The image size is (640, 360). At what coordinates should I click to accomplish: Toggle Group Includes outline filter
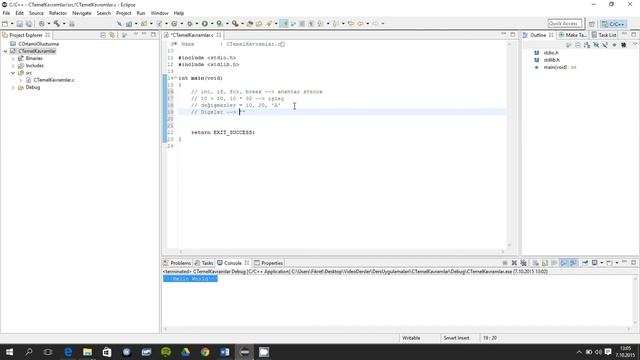pyautogui.click(x=623, y=45)
